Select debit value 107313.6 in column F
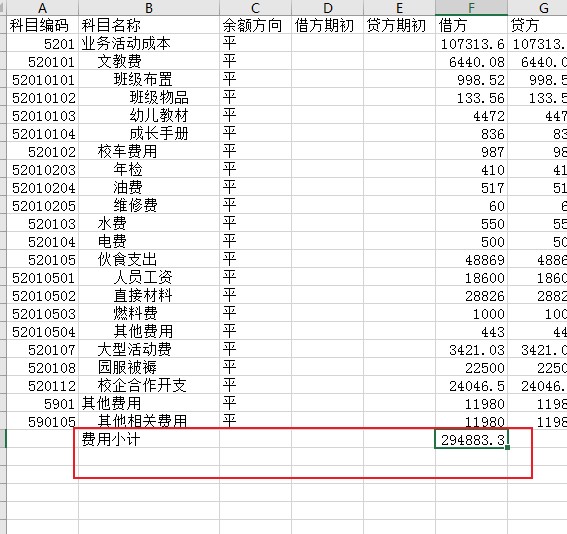 (471, 43)
